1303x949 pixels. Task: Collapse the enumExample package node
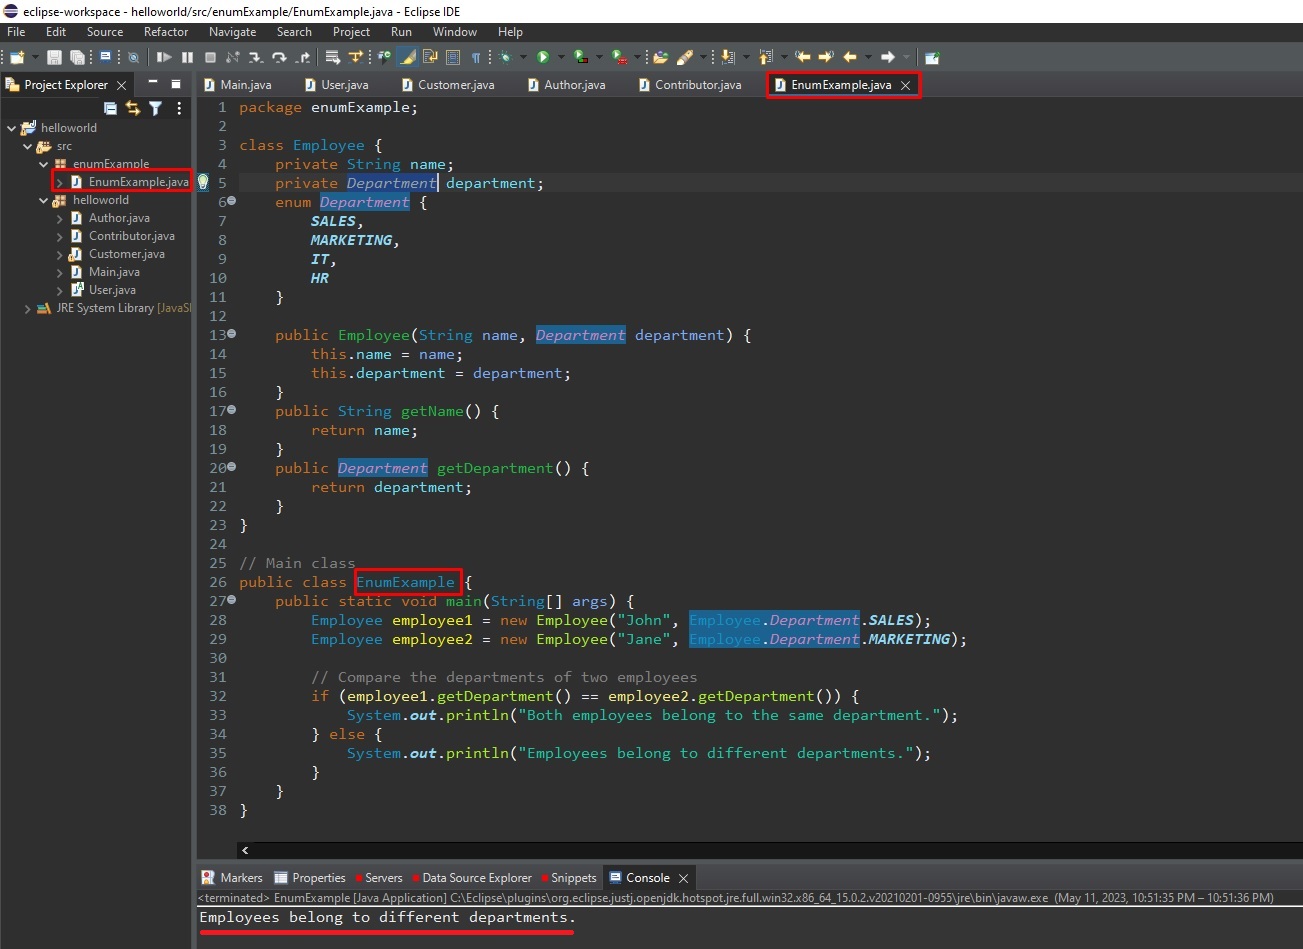[43, 164]
